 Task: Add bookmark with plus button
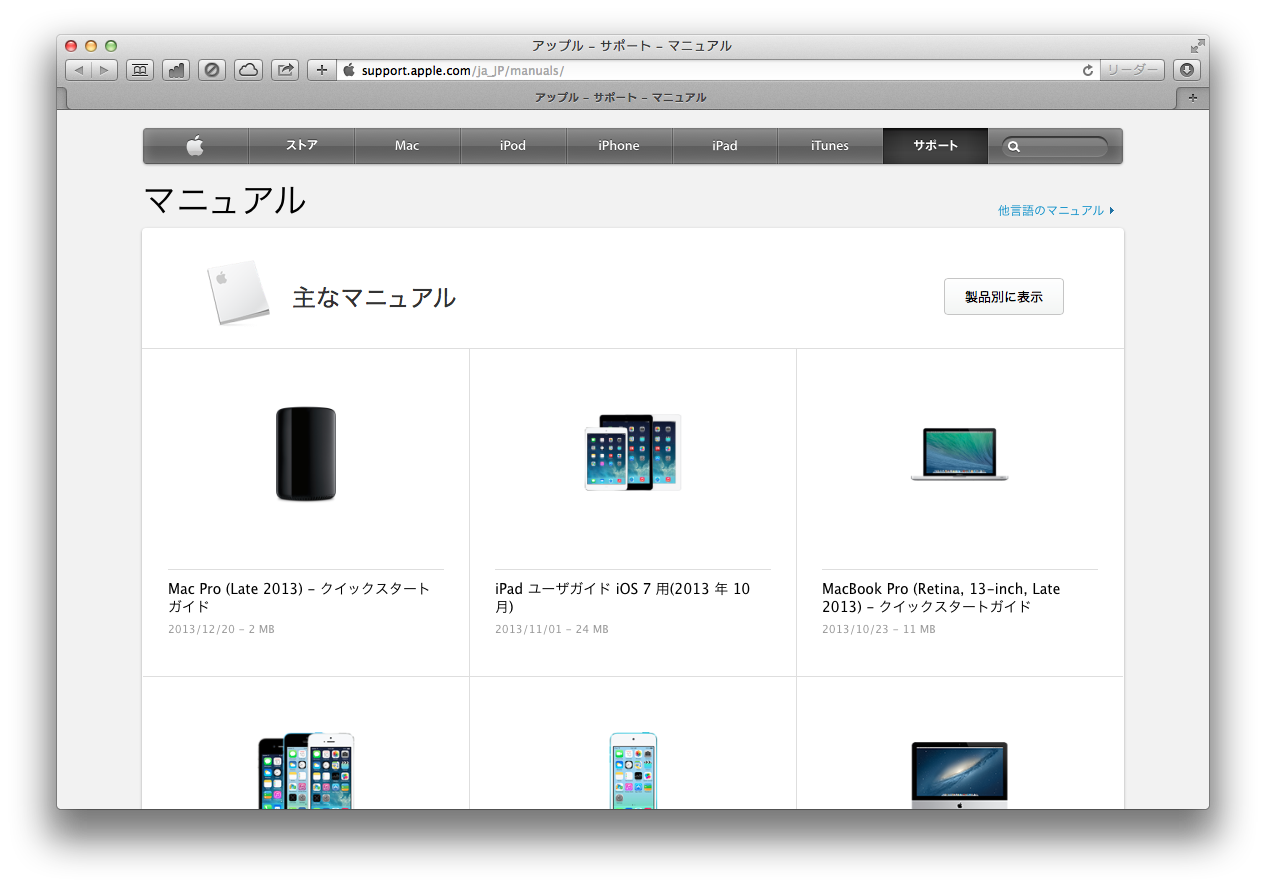(321, 70)
